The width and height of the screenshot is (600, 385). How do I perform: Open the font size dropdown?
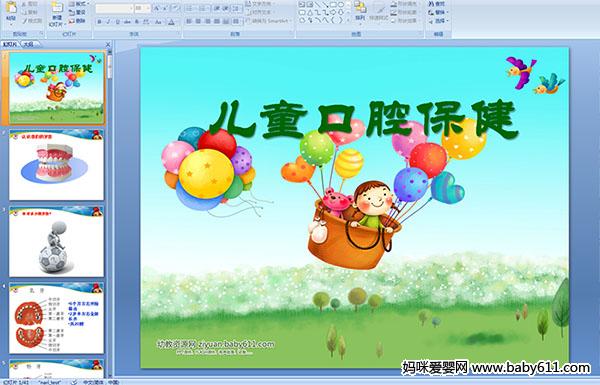pyautogui.click(x=142, y=8)
